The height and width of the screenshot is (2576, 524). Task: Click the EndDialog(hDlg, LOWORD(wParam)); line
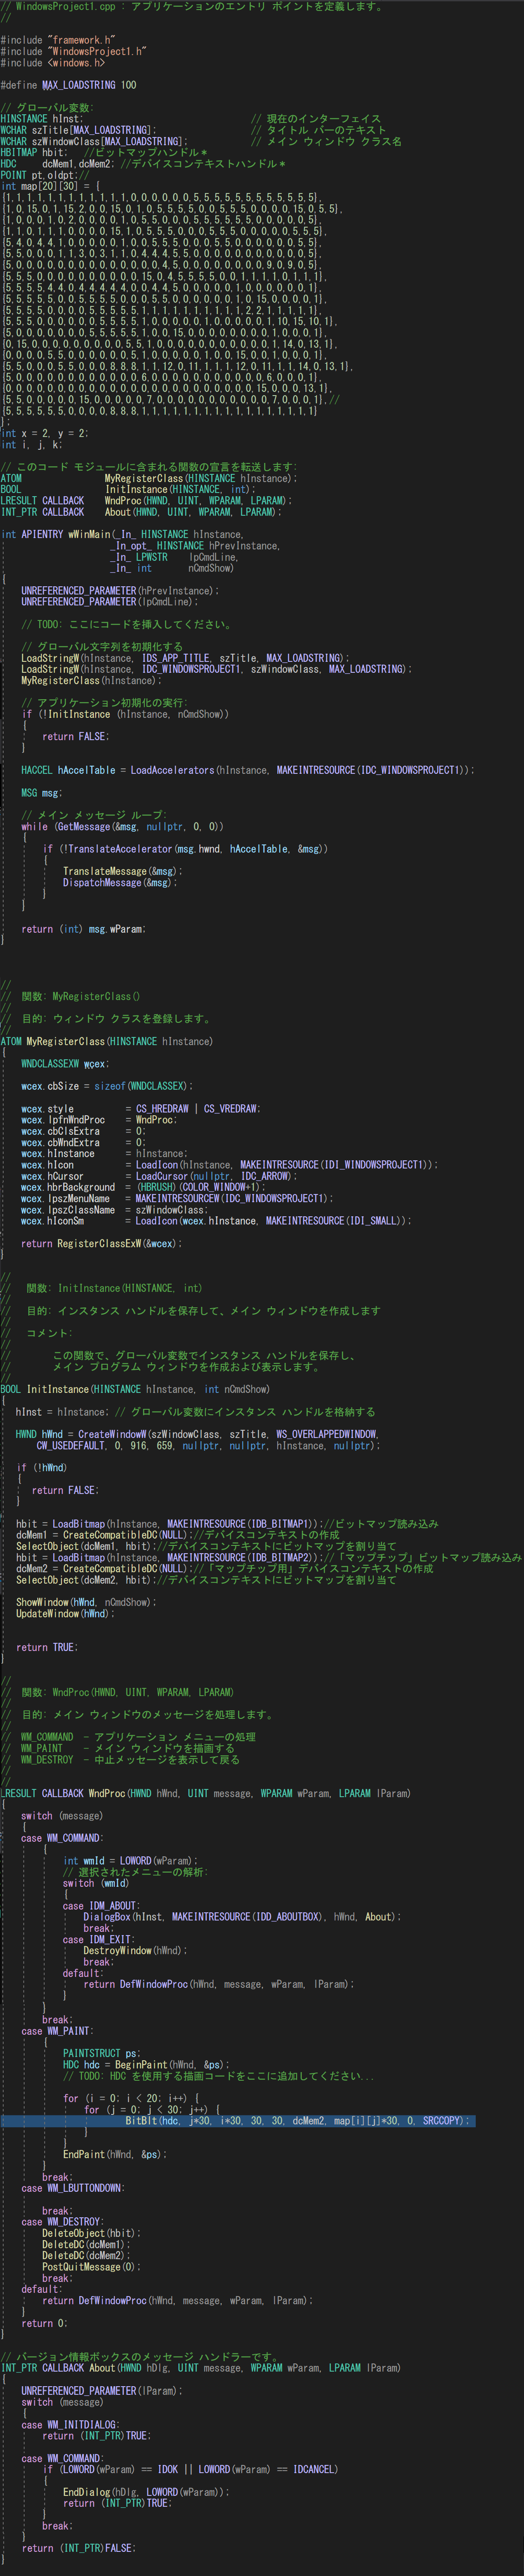click(x=147, y=2492)
